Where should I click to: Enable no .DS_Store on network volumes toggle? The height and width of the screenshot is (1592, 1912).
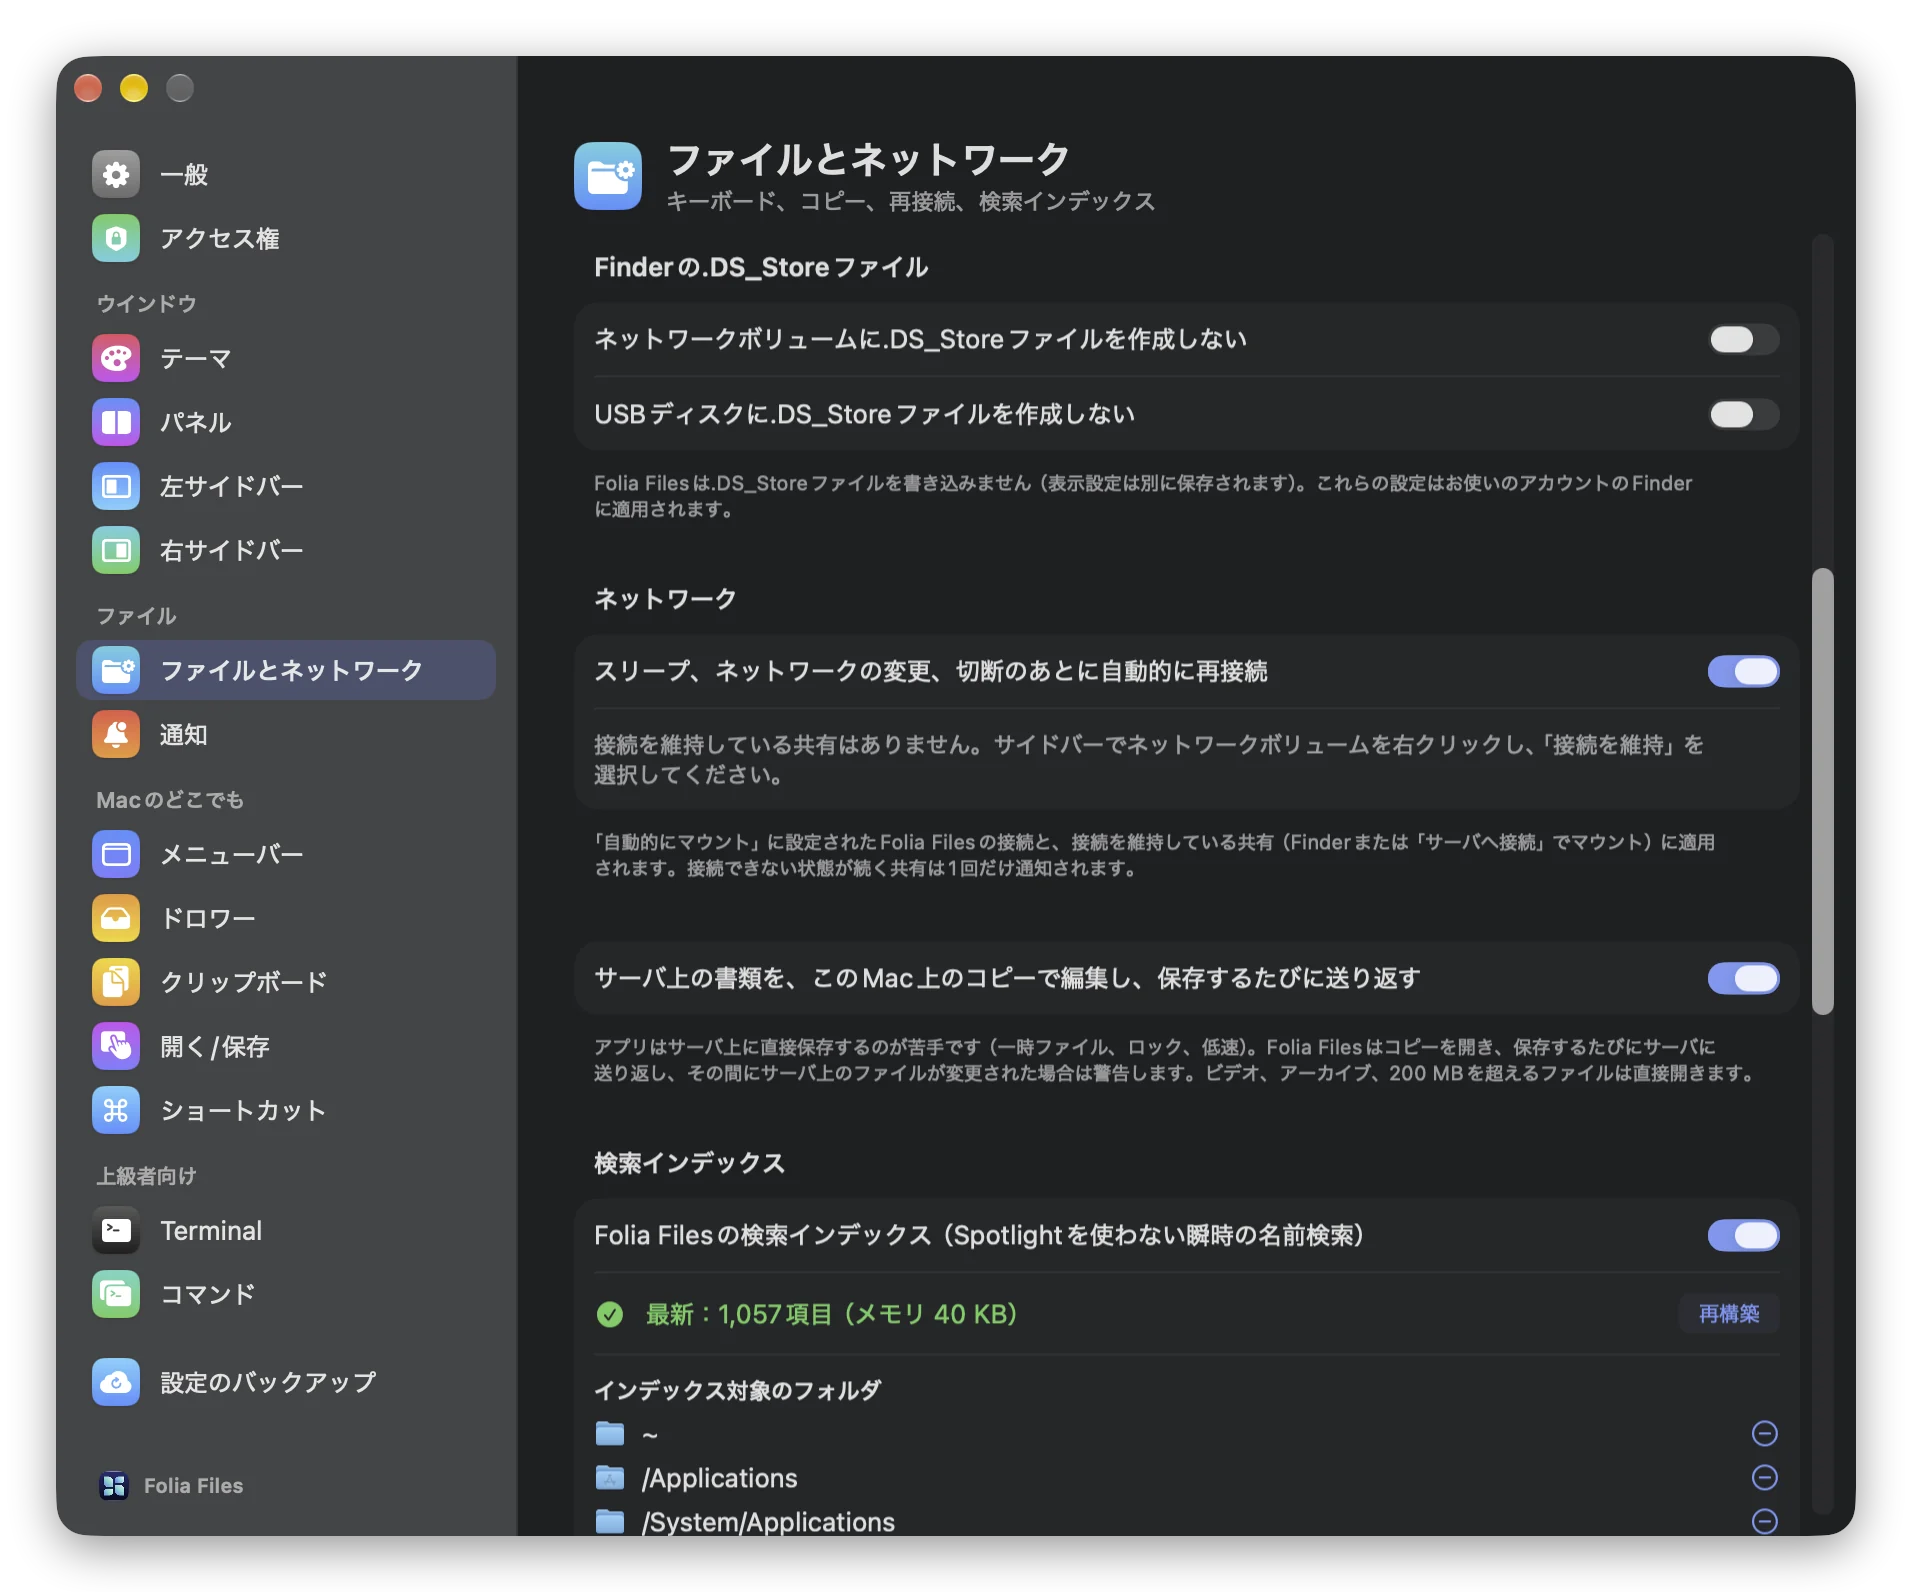click(x=1743, y=339)
